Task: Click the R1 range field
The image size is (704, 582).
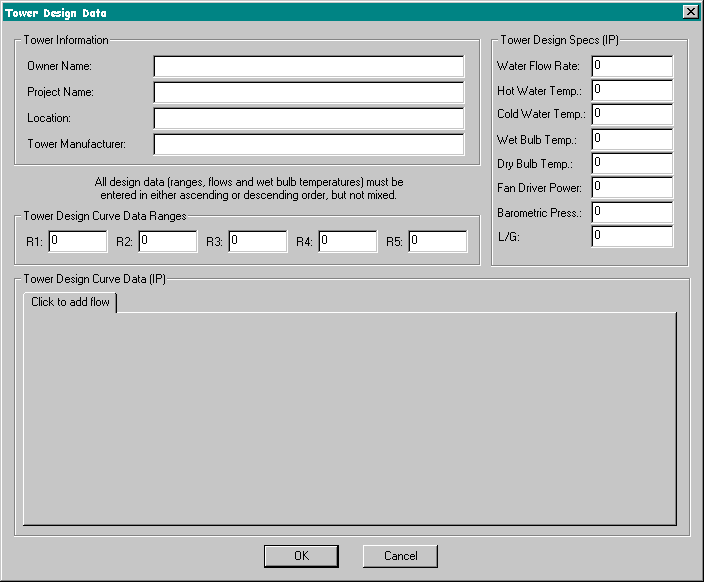Action: point(77,241)
